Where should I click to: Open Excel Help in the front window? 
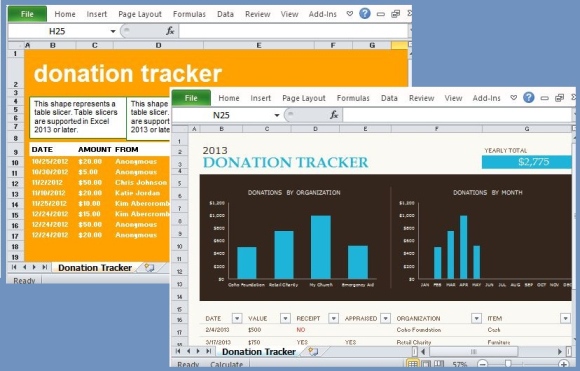529,98
